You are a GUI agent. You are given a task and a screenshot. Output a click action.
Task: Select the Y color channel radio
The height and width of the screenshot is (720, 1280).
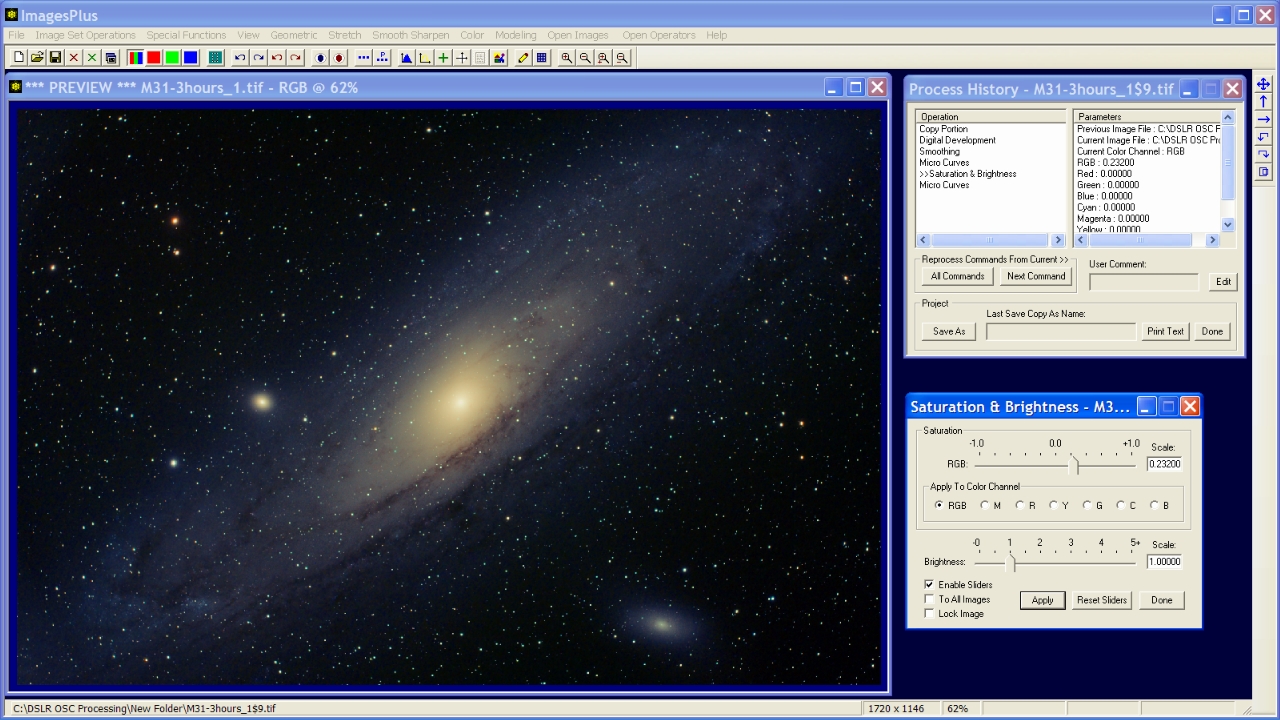tap(1053, 505)
